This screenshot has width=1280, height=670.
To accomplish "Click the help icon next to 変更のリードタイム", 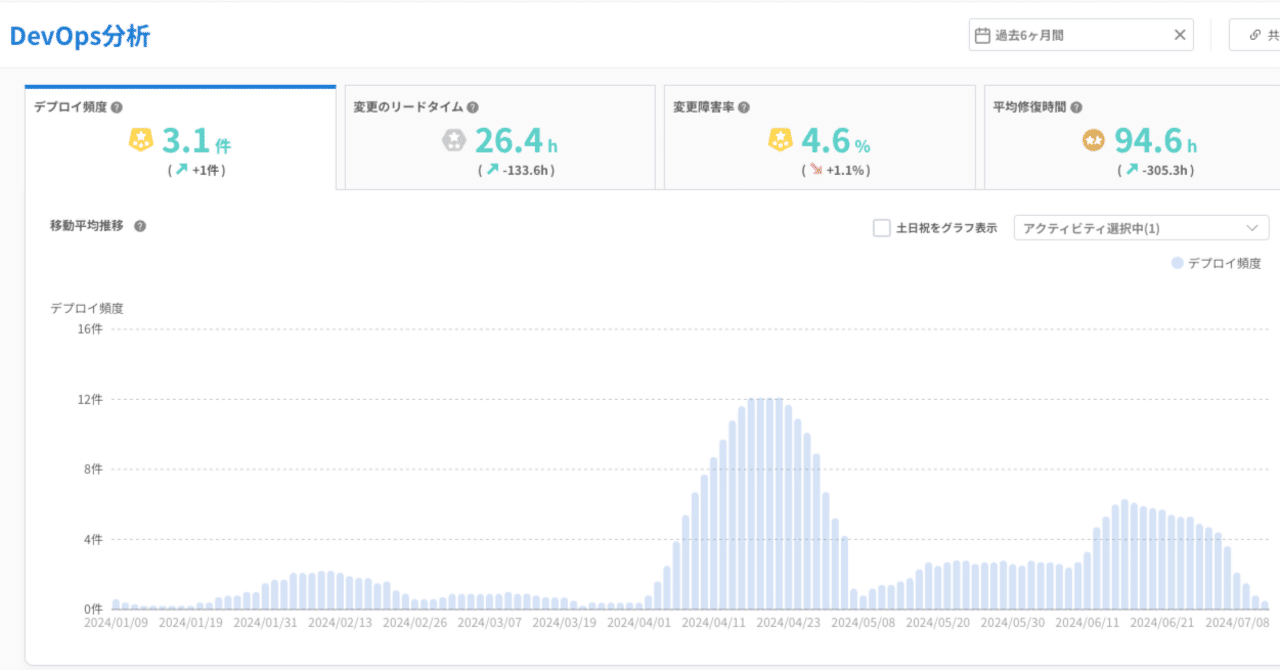I will (473, 105).
